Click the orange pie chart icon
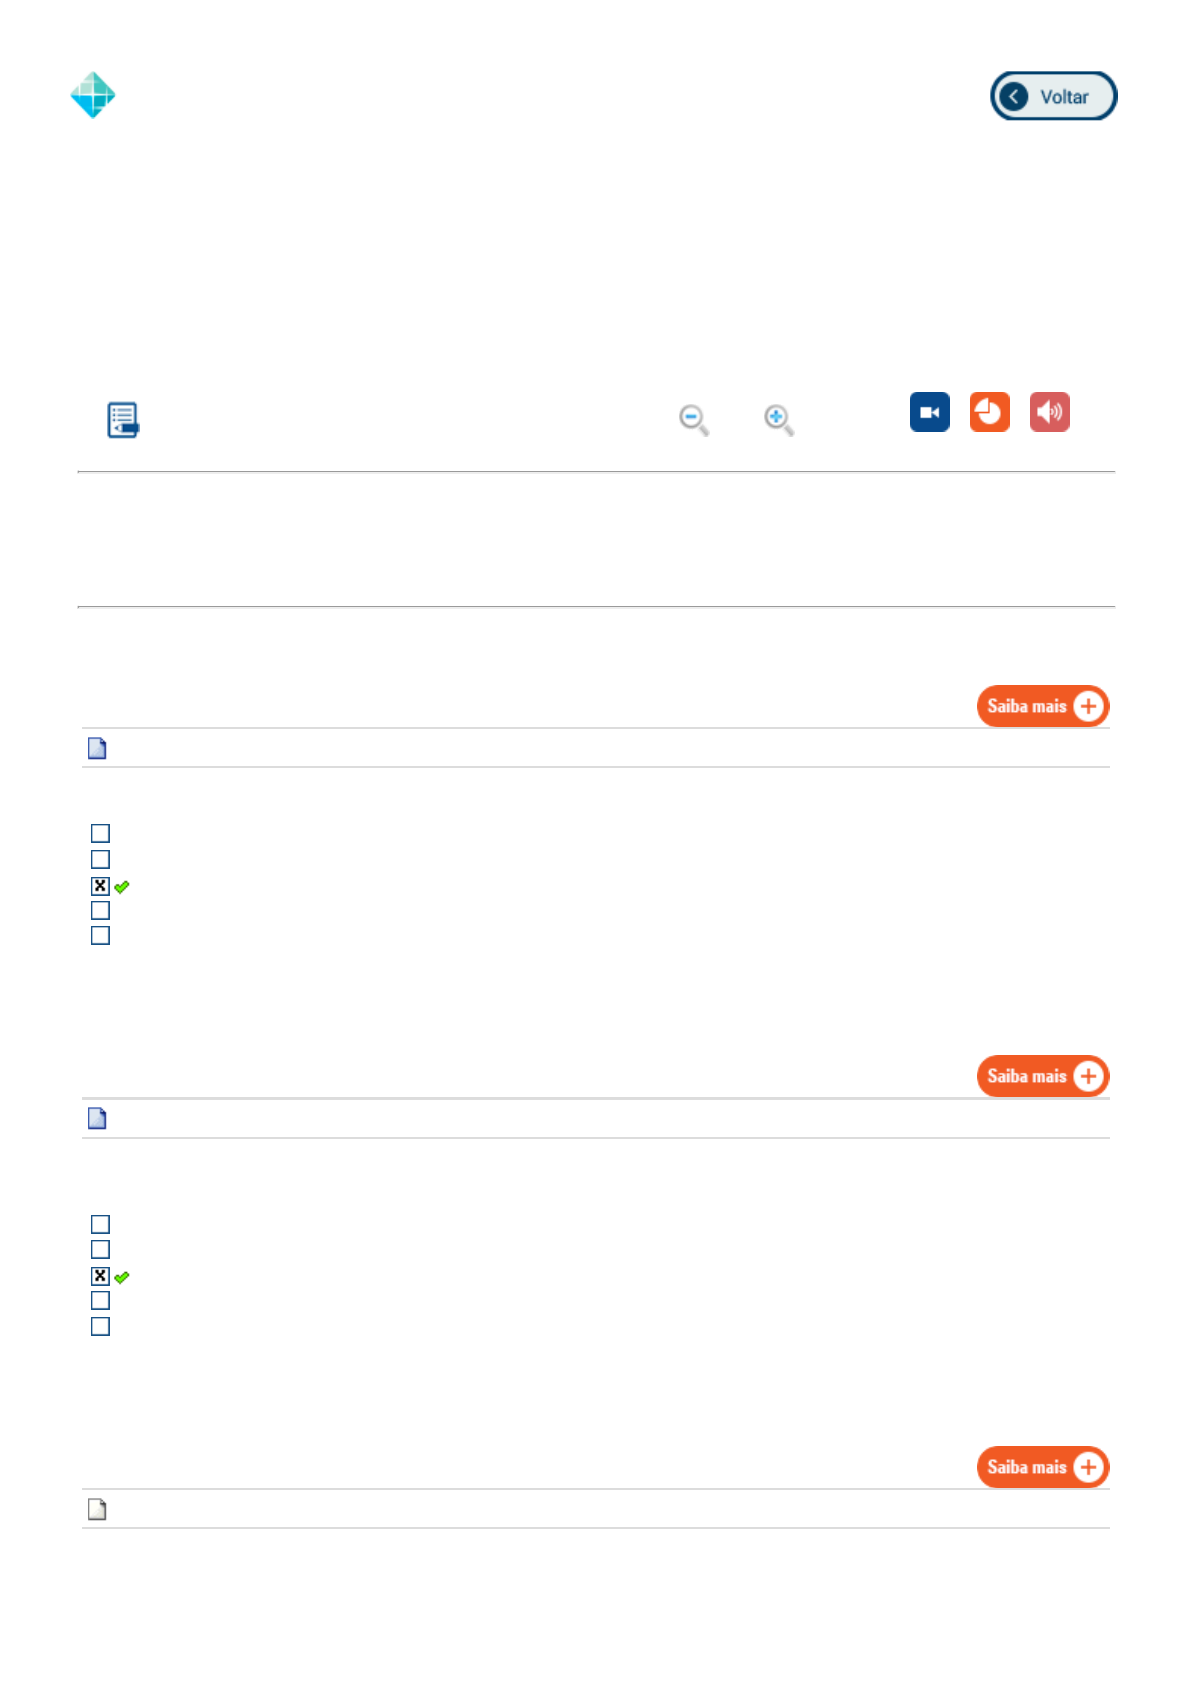Viewport: 1190px width, 1684px height. [x=989, y=412]
